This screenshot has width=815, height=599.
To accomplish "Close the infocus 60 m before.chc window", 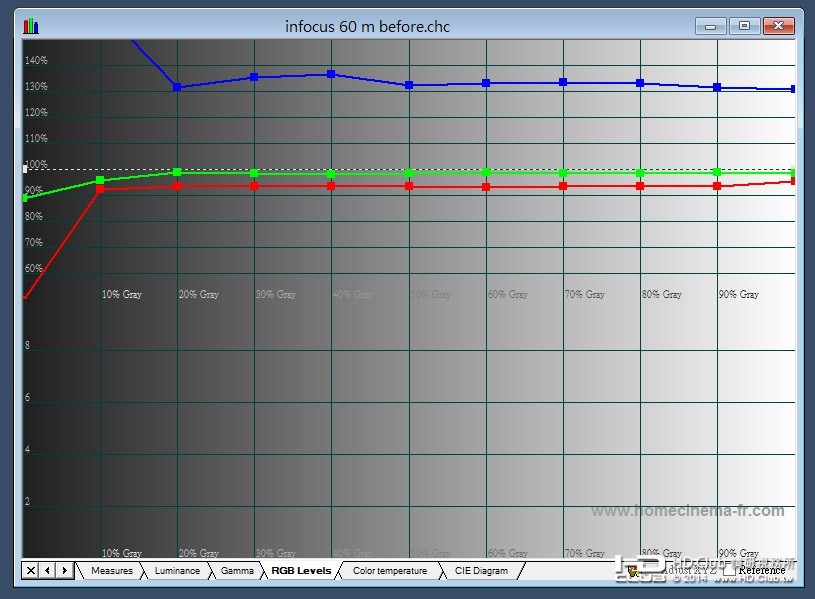I will click(779, 26).
